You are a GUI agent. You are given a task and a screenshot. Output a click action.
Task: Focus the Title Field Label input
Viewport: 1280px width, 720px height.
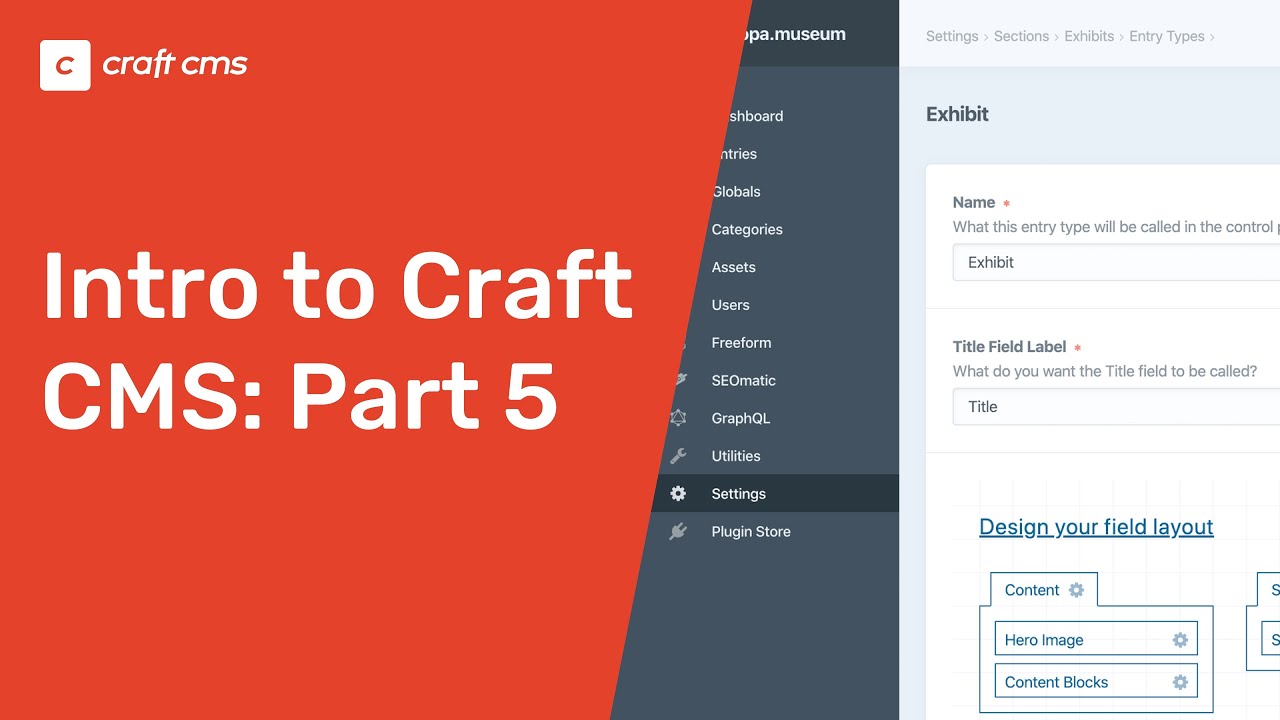pyautogui.click(x=1116, y=406)
